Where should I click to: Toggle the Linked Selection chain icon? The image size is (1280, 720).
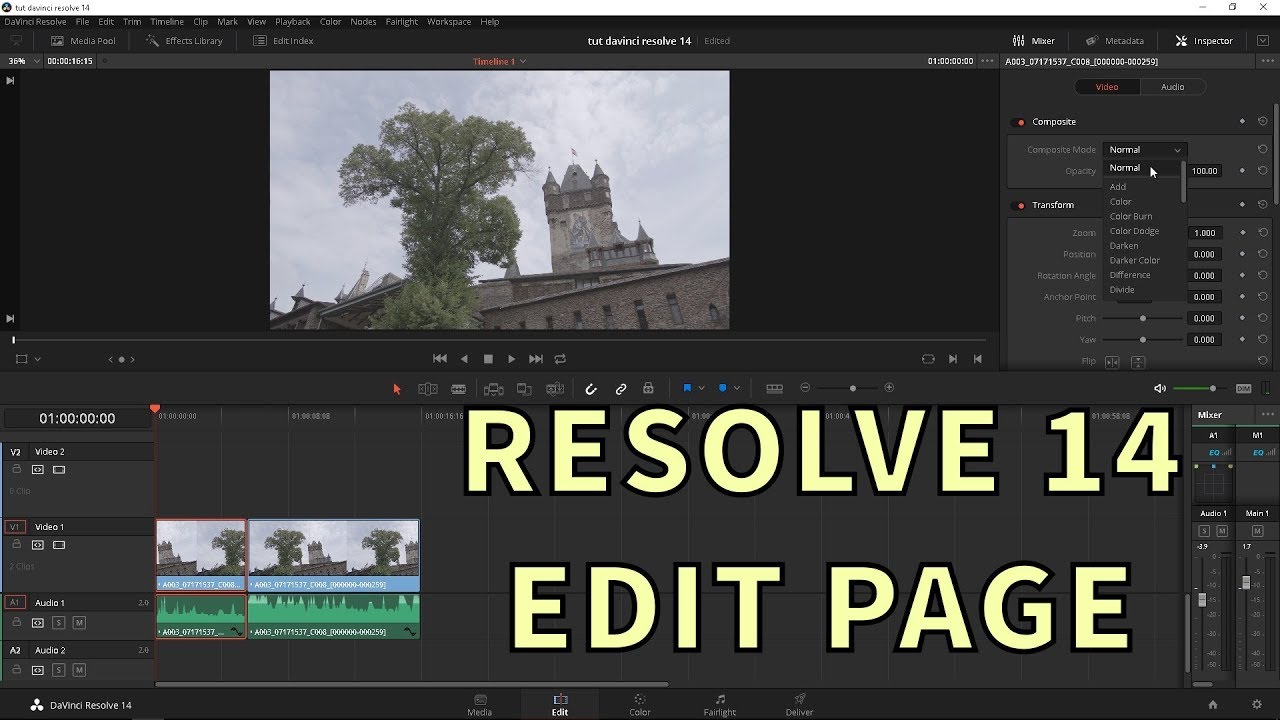(621, 388)
